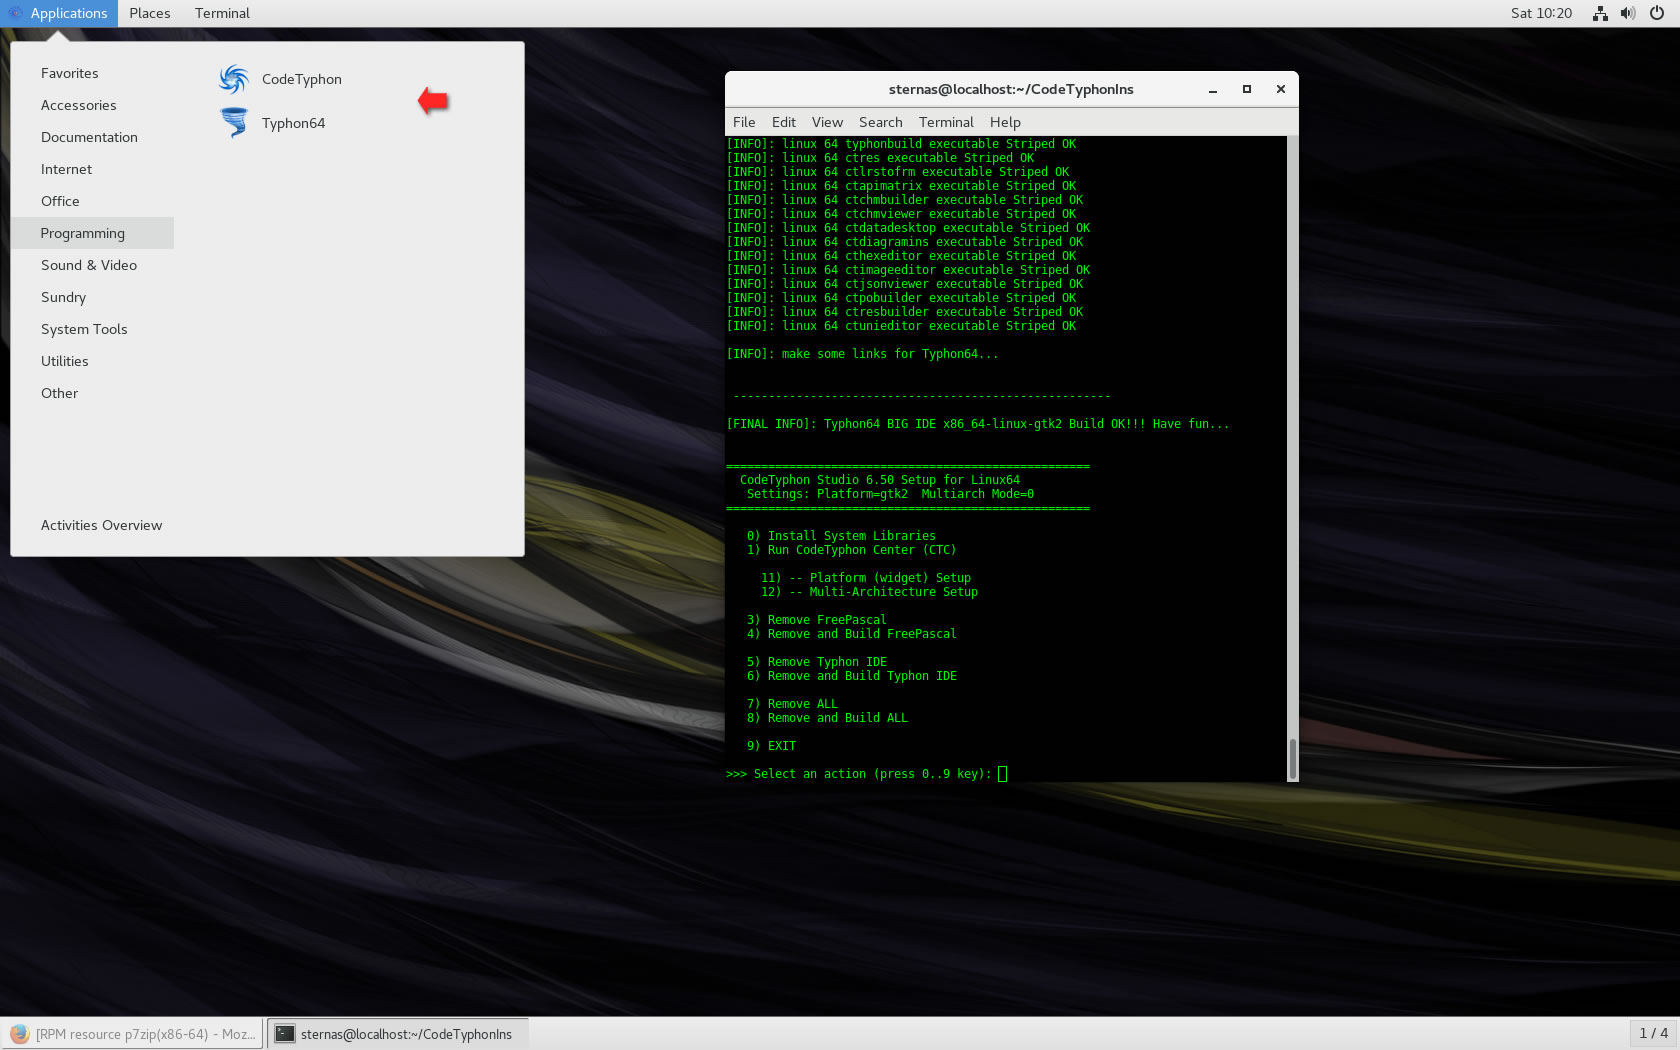Click '5) Remove Typhon IDE' line
1680x1050 pixels.
816,662
